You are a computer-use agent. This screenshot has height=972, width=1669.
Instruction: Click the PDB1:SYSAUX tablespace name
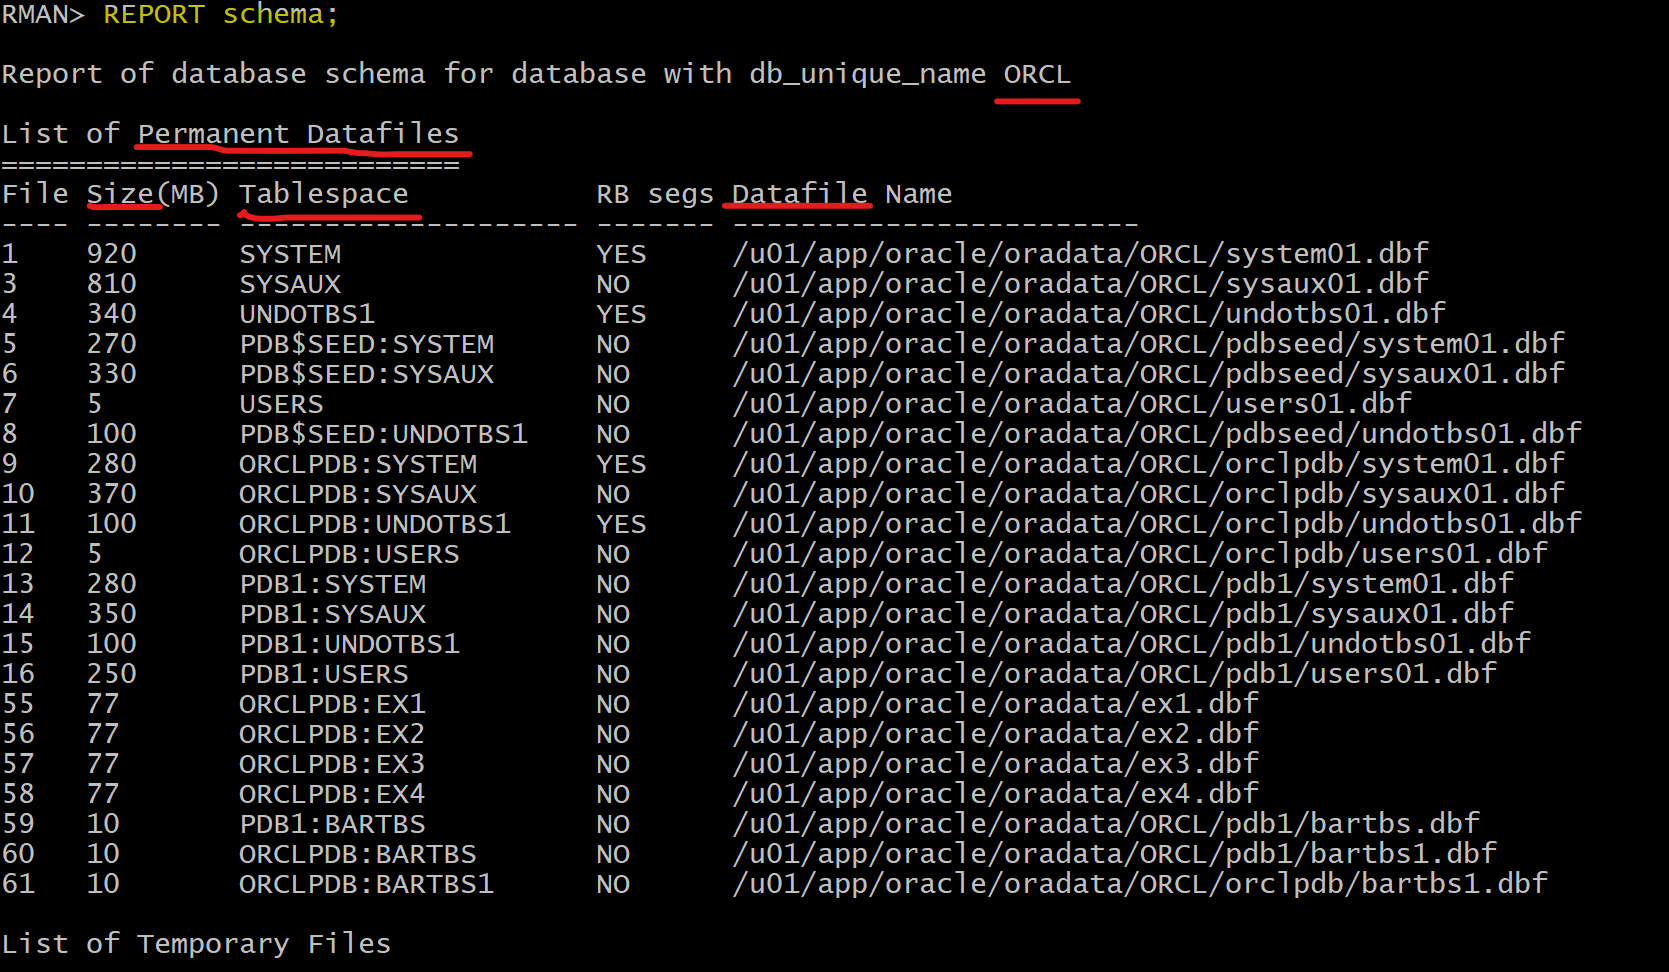pos(333,614)
